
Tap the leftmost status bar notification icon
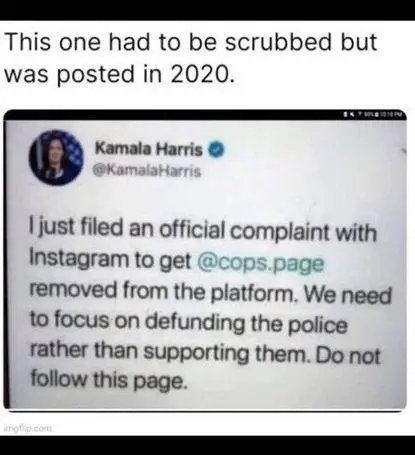click(x=345, y=115)
